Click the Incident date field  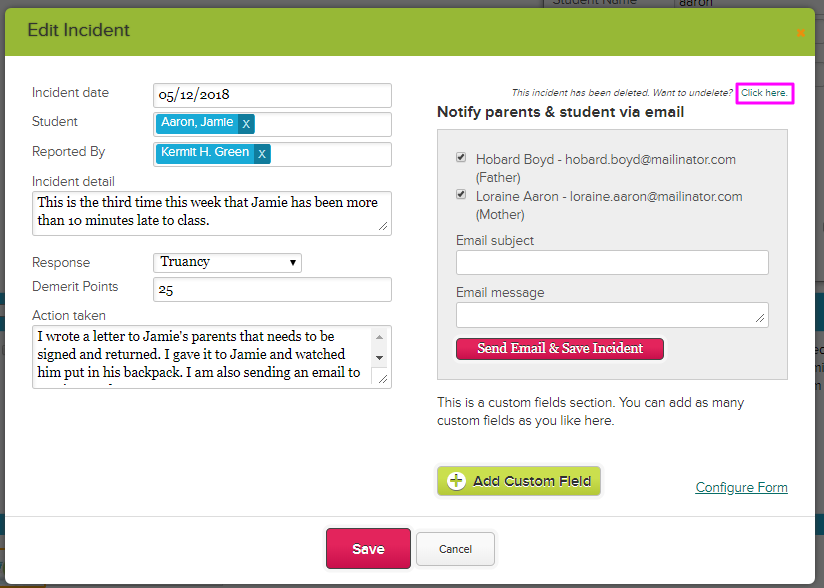[x=272, y=95]
